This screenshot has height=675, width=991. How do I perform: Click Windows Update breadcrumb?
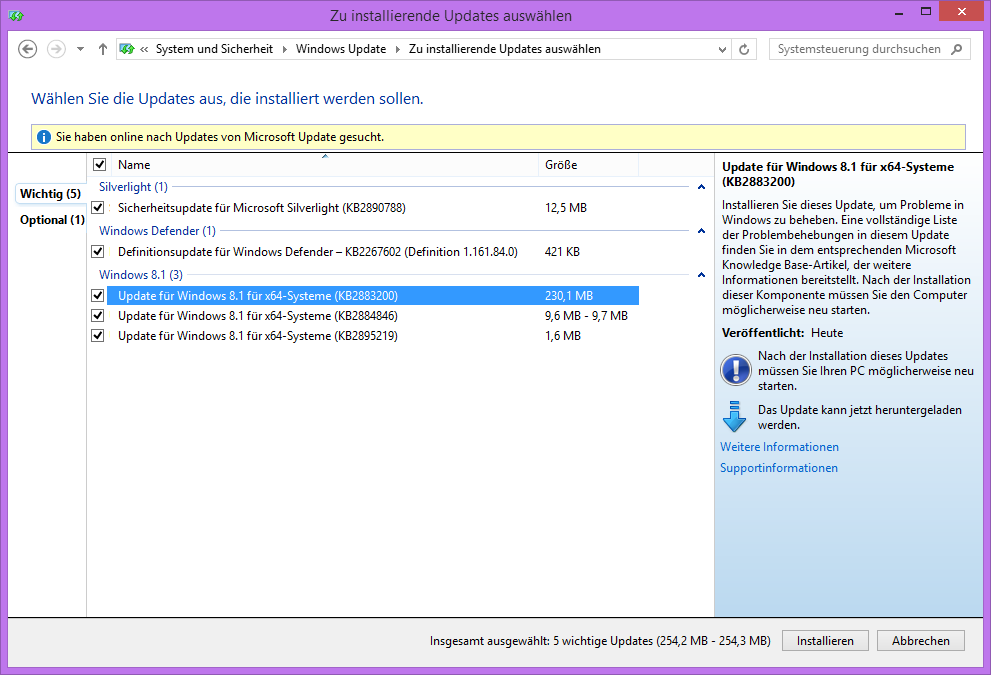[341, 49]
